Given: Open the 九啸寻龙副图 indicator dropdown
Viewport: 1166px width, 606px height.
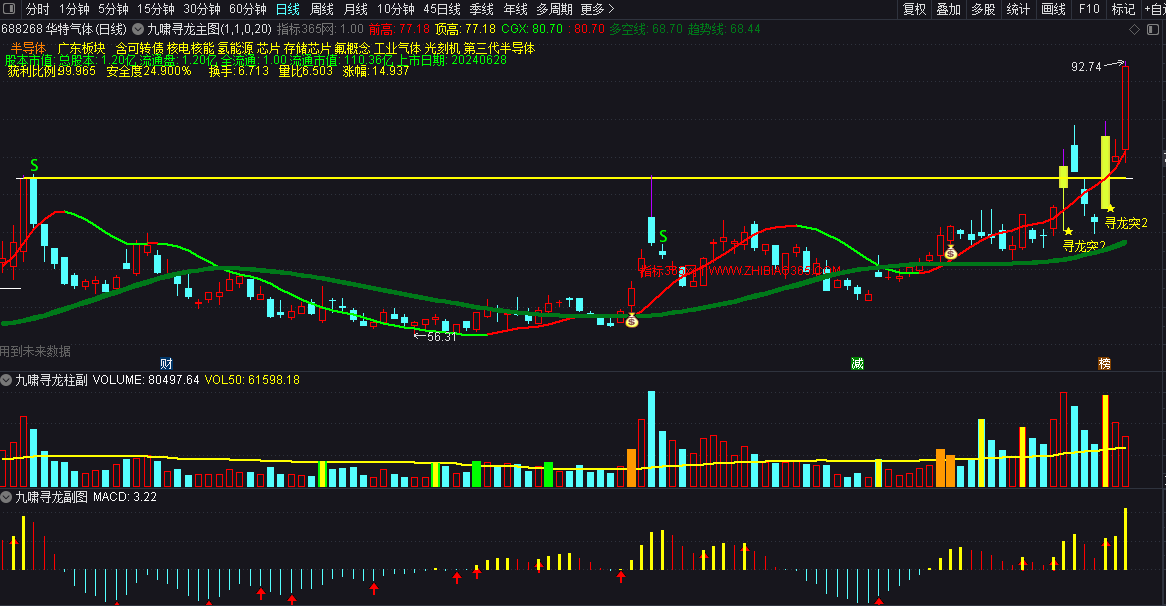Looking at the screenshot, I should point(7,497).
